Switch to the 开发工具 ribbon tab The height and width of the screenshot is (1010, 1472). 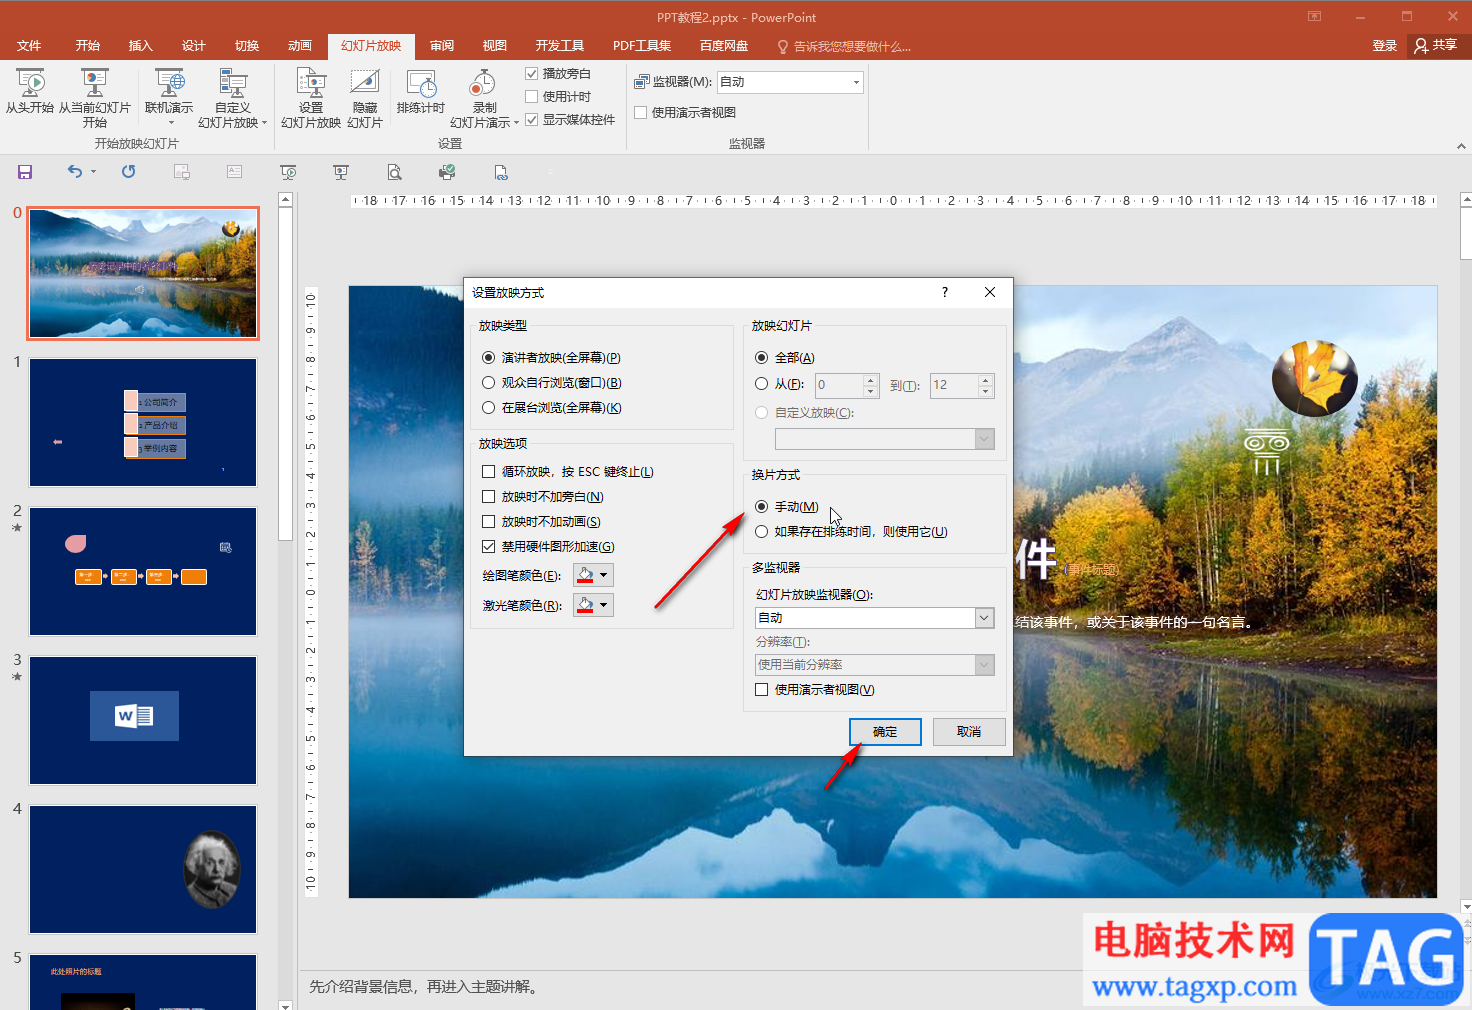coord(560,46)
